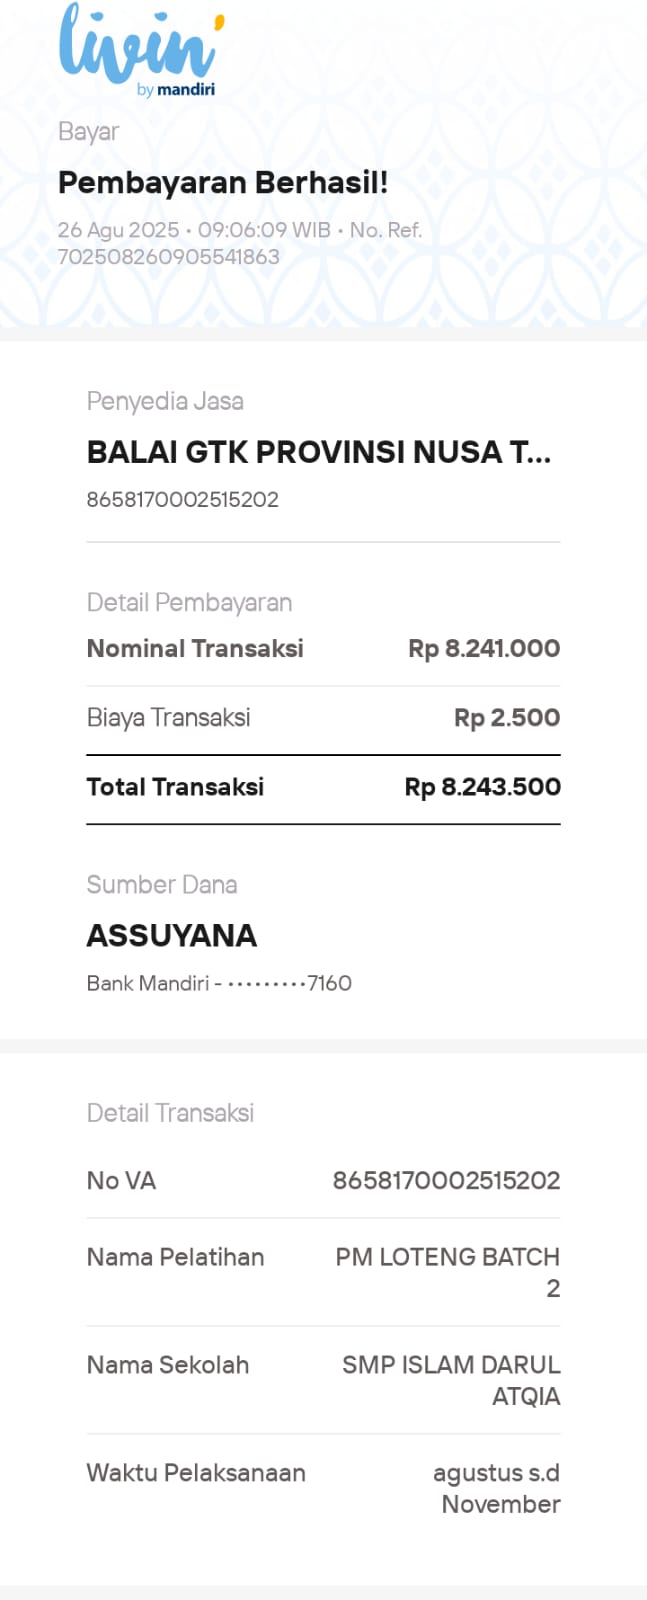This screenshot has height=1600, width=647.
Task: Click the Waktu Pelaksanaan value
Action: point(497,1488)
